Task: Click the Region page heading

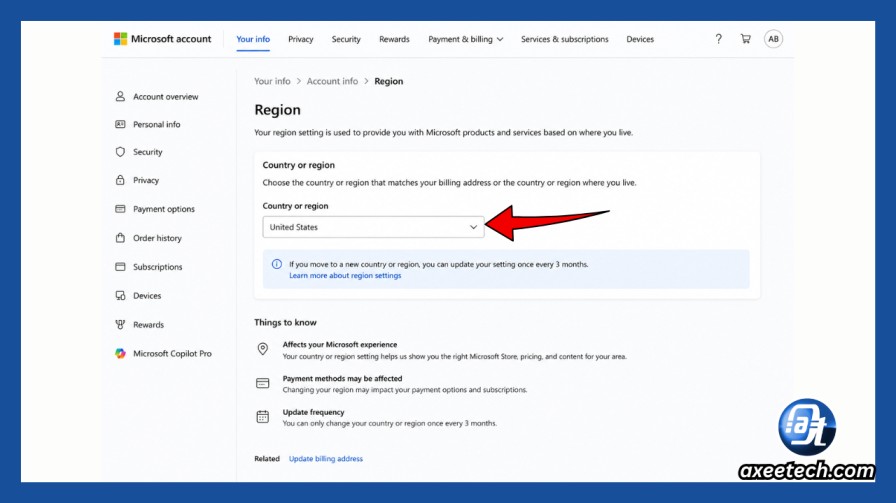Action: click(277, 110)
